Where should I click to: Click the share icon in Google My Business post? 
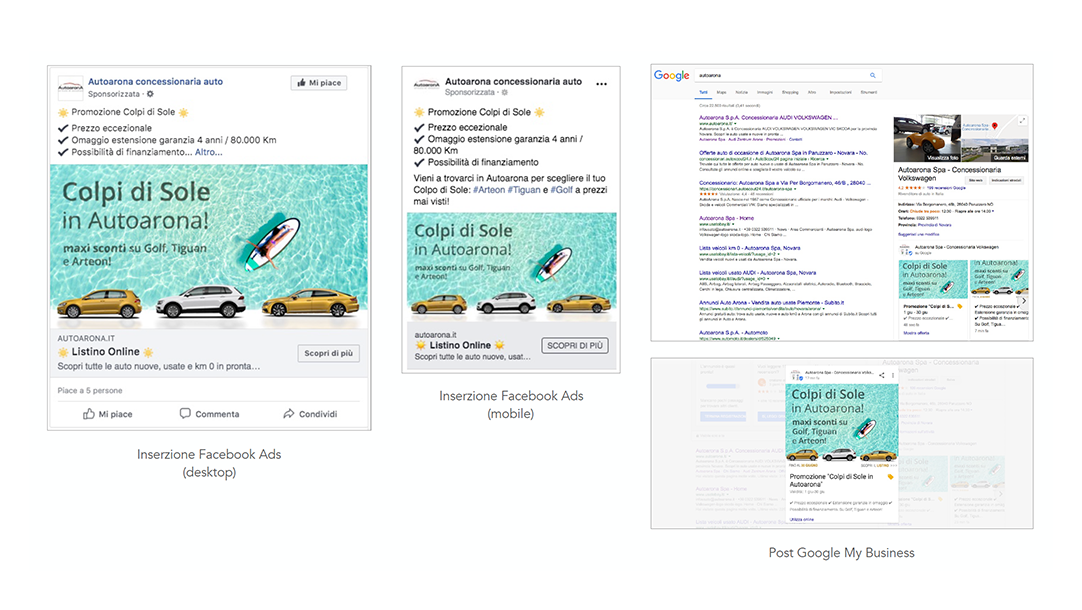[881, 375]
